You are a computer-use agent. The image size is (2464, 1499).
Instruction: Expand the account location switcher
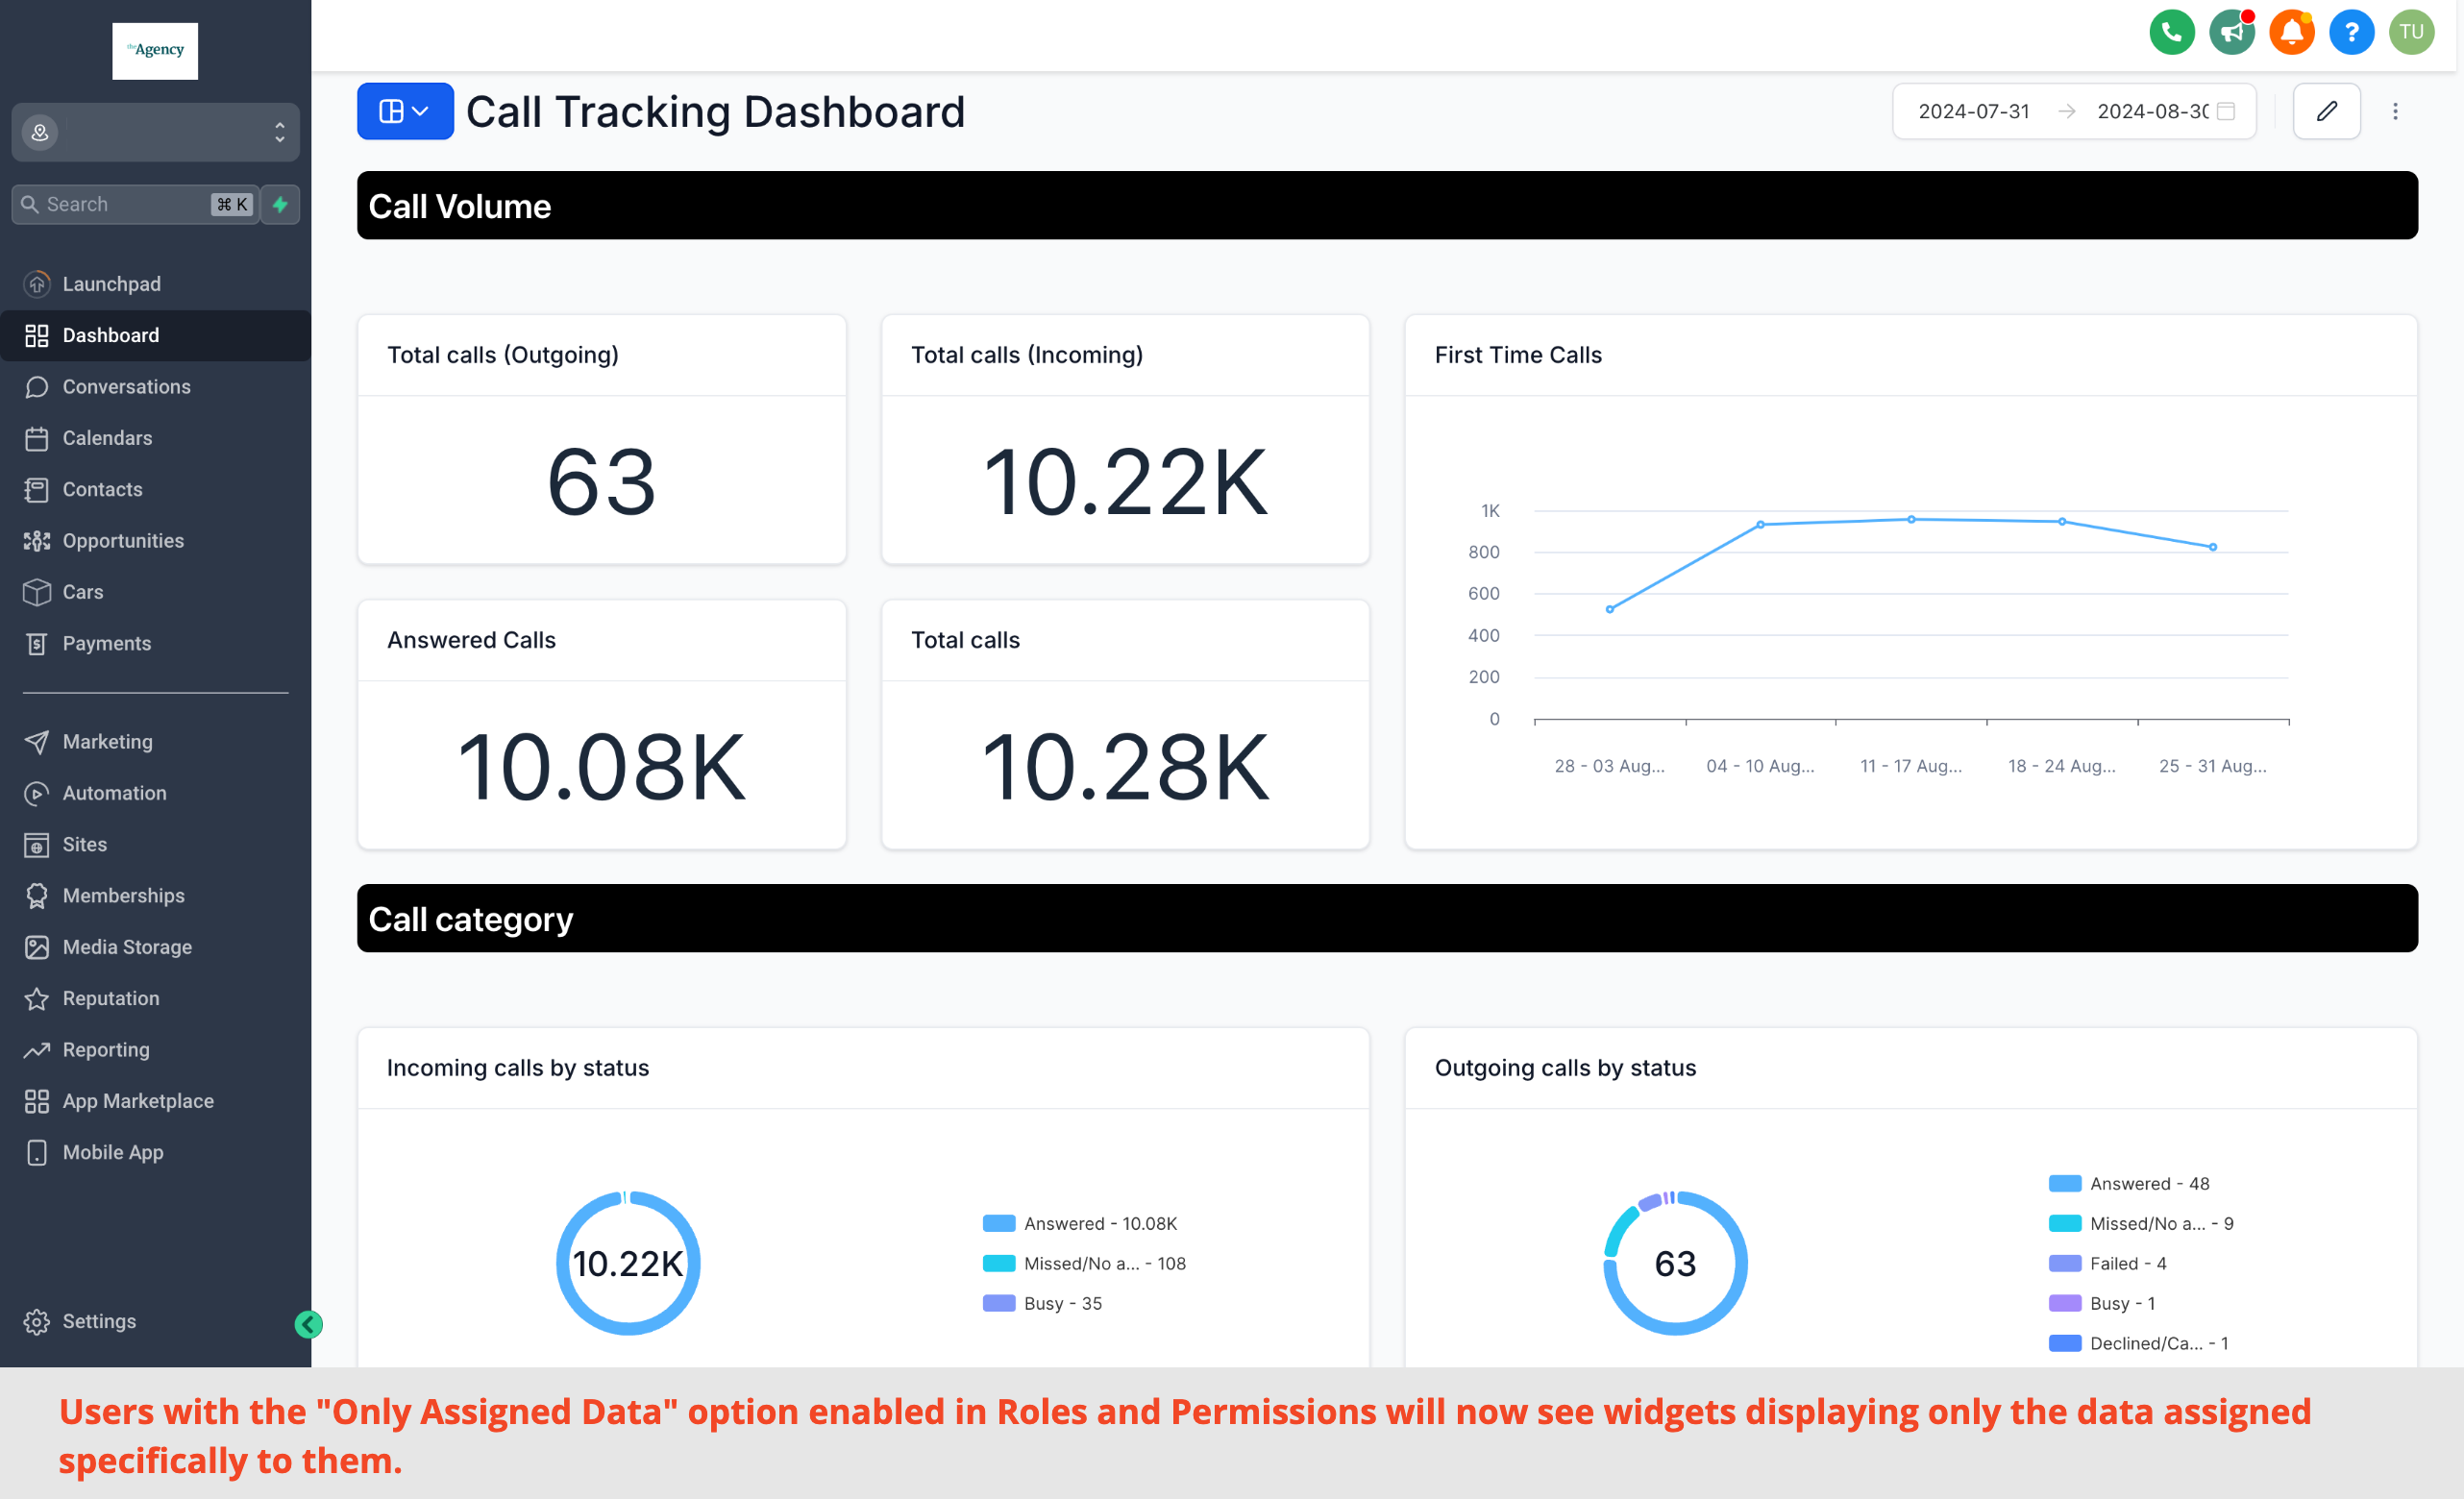pyautogui.click(x=155, y=132)
